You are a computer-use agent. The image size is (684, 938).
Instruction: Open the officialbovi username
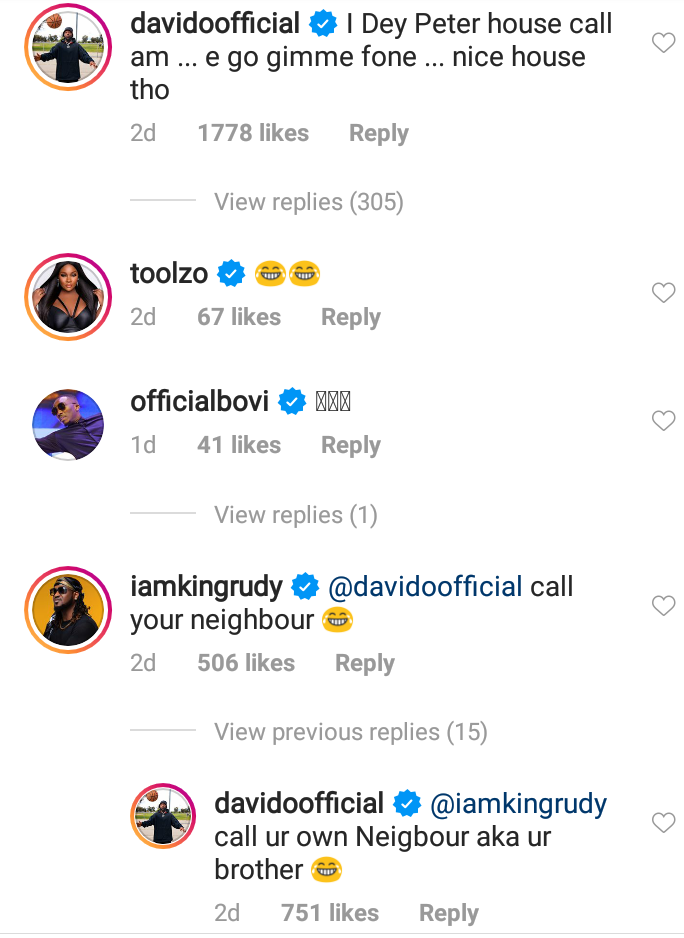tap(200, 402)
